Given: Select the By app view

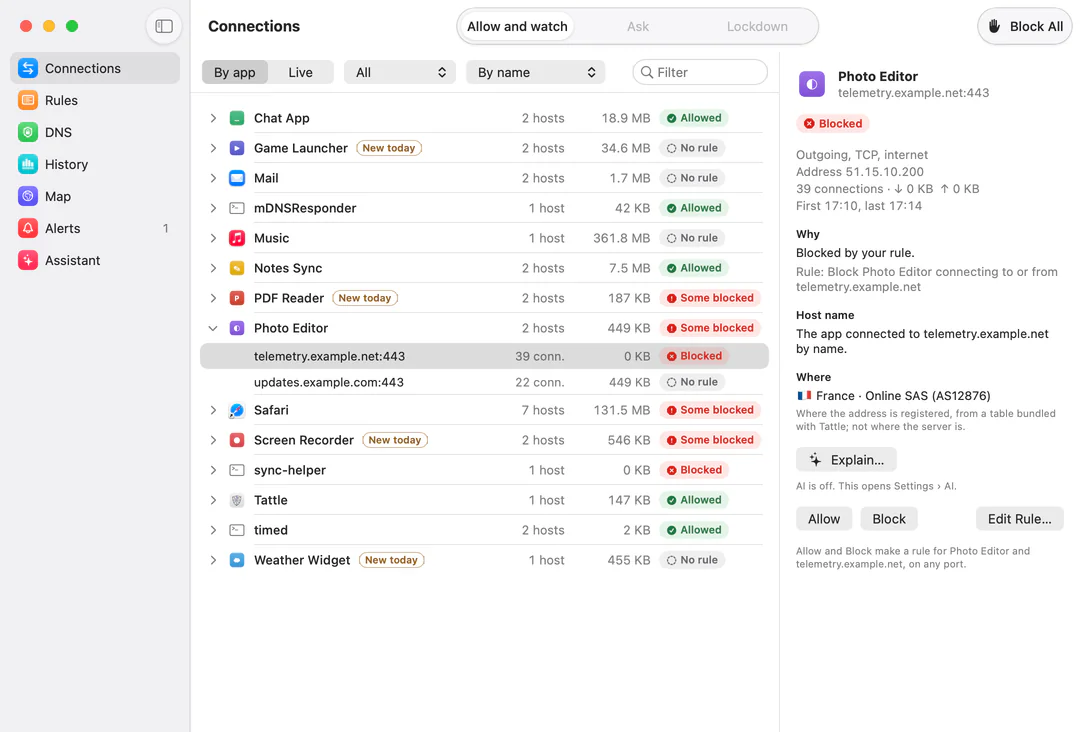Looking at the screenshot, I should (235, 72).
